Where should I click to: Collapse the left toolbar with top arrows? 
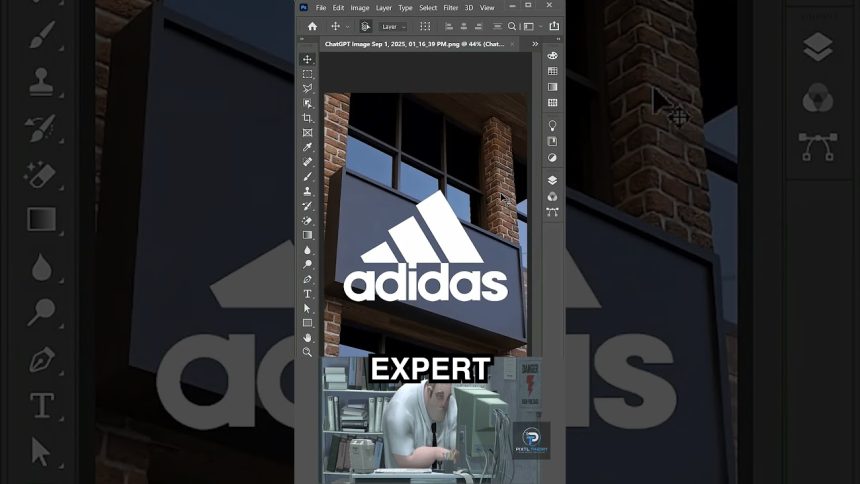coord(301,39)
